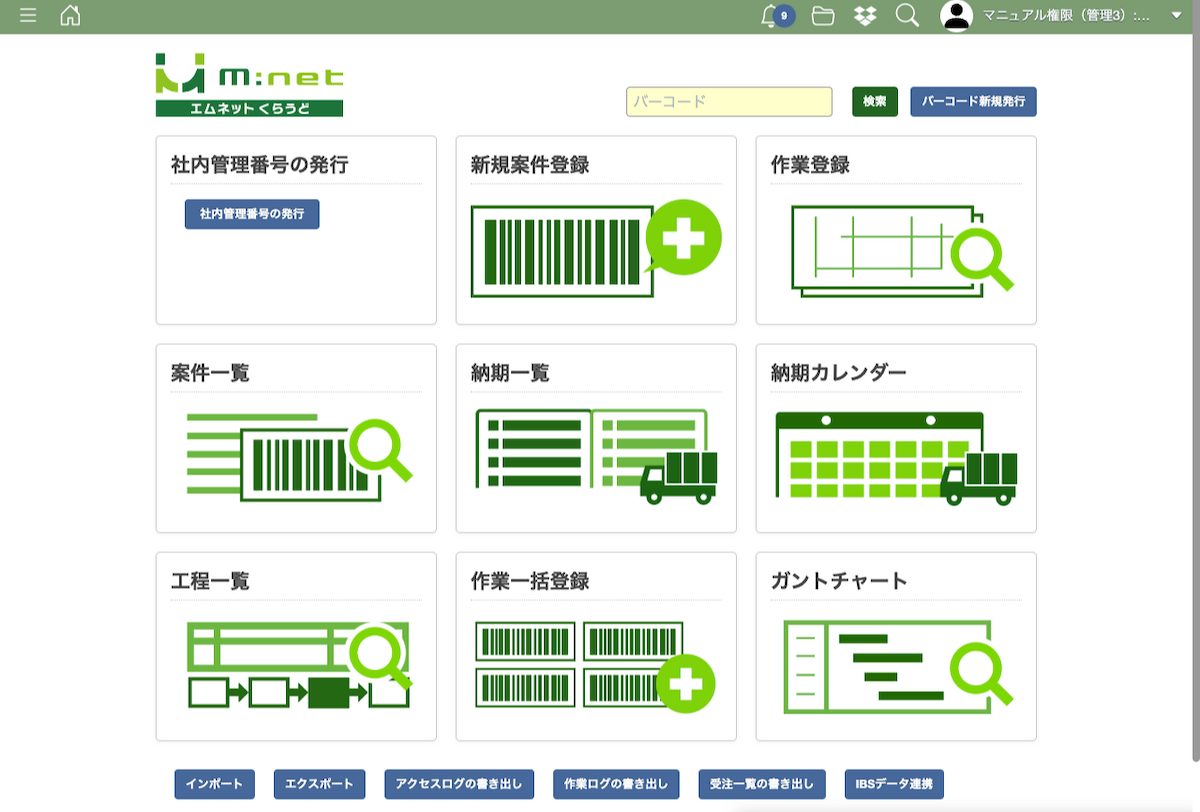Open search with magnifying glass icon
The height and width of the screenshot is (812, 1200).
click(907, 16)
